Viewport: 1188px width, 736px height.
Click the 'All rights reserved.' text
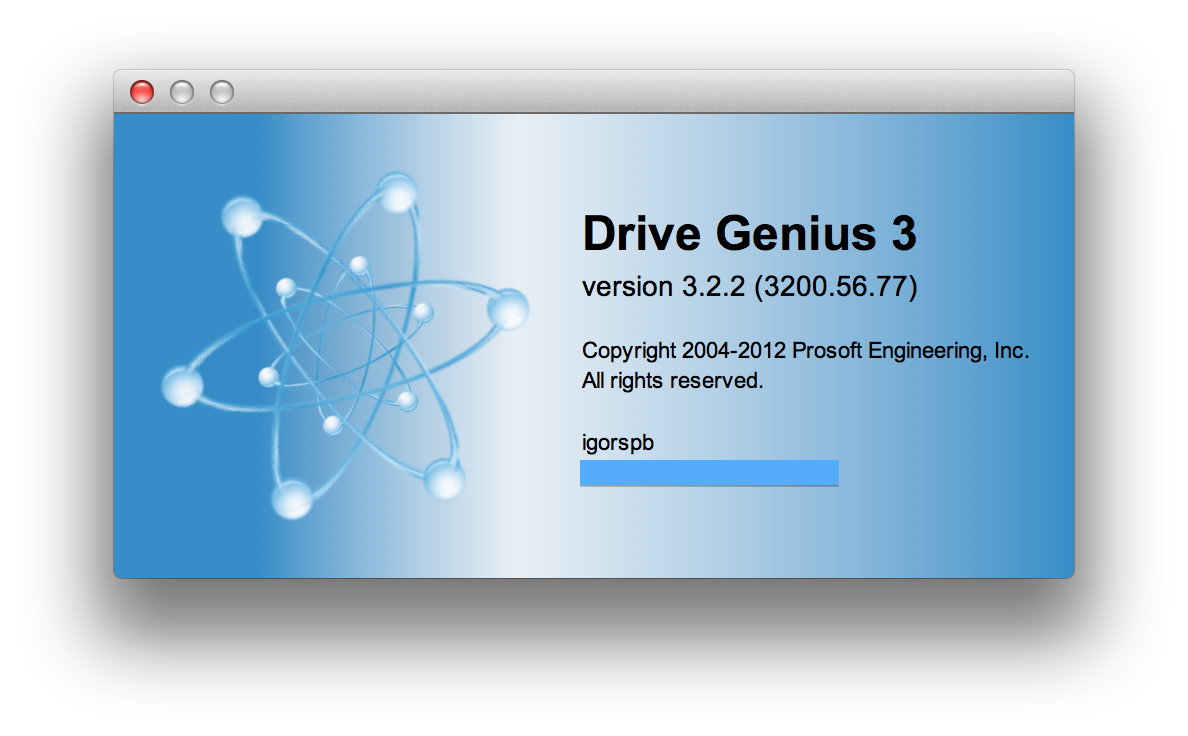coord(672,381)
